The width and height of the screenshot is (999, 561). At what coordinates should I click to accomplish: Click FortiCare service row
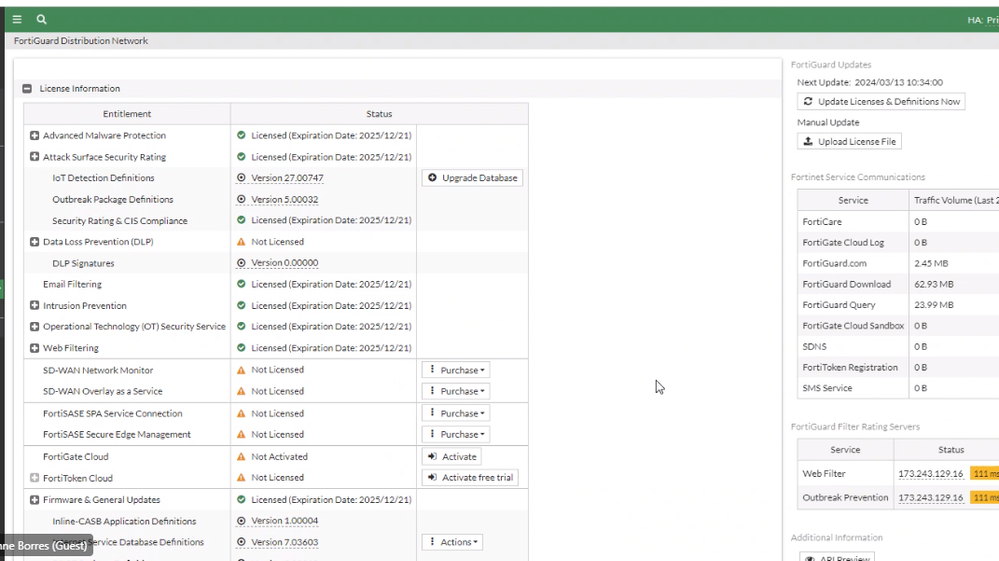[898, 222]
